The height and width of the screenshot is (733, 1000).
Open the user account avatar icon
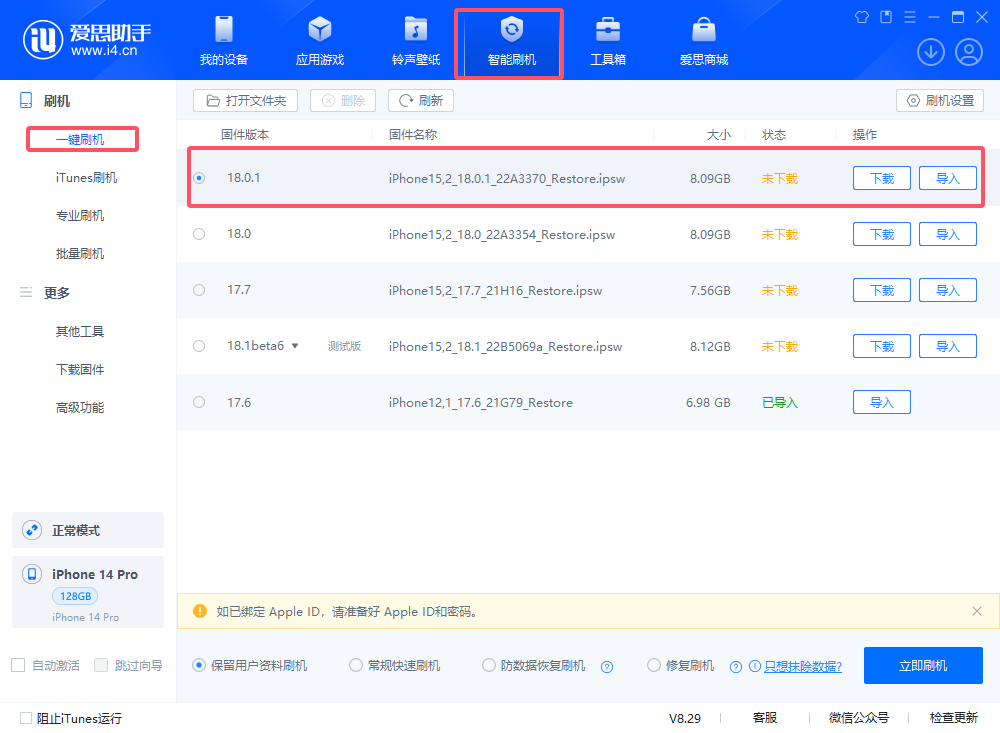point(968,52)
